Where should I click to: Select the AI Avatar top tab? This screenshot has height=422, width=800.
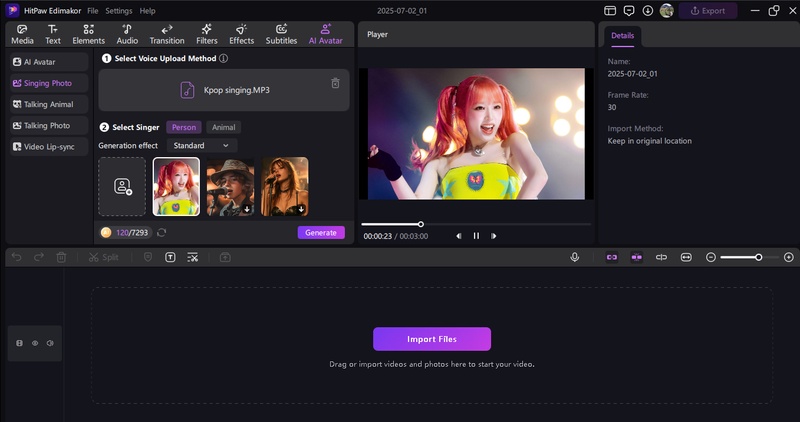326,34
